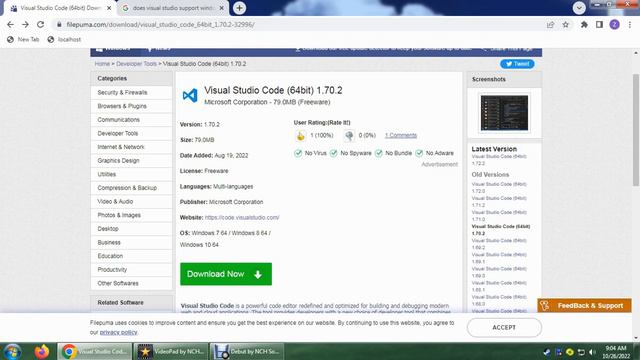Open Utilities category
The width and height of the screenshot is (640, 360).
131,174
